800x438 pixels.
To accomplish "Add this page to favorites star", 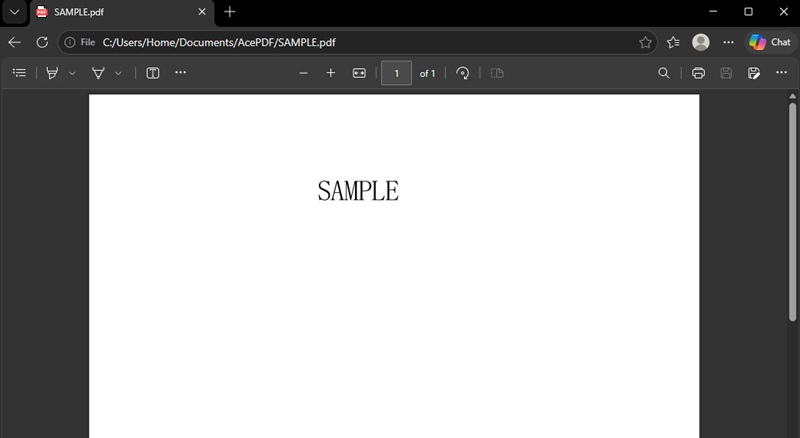I will [645, 42].
